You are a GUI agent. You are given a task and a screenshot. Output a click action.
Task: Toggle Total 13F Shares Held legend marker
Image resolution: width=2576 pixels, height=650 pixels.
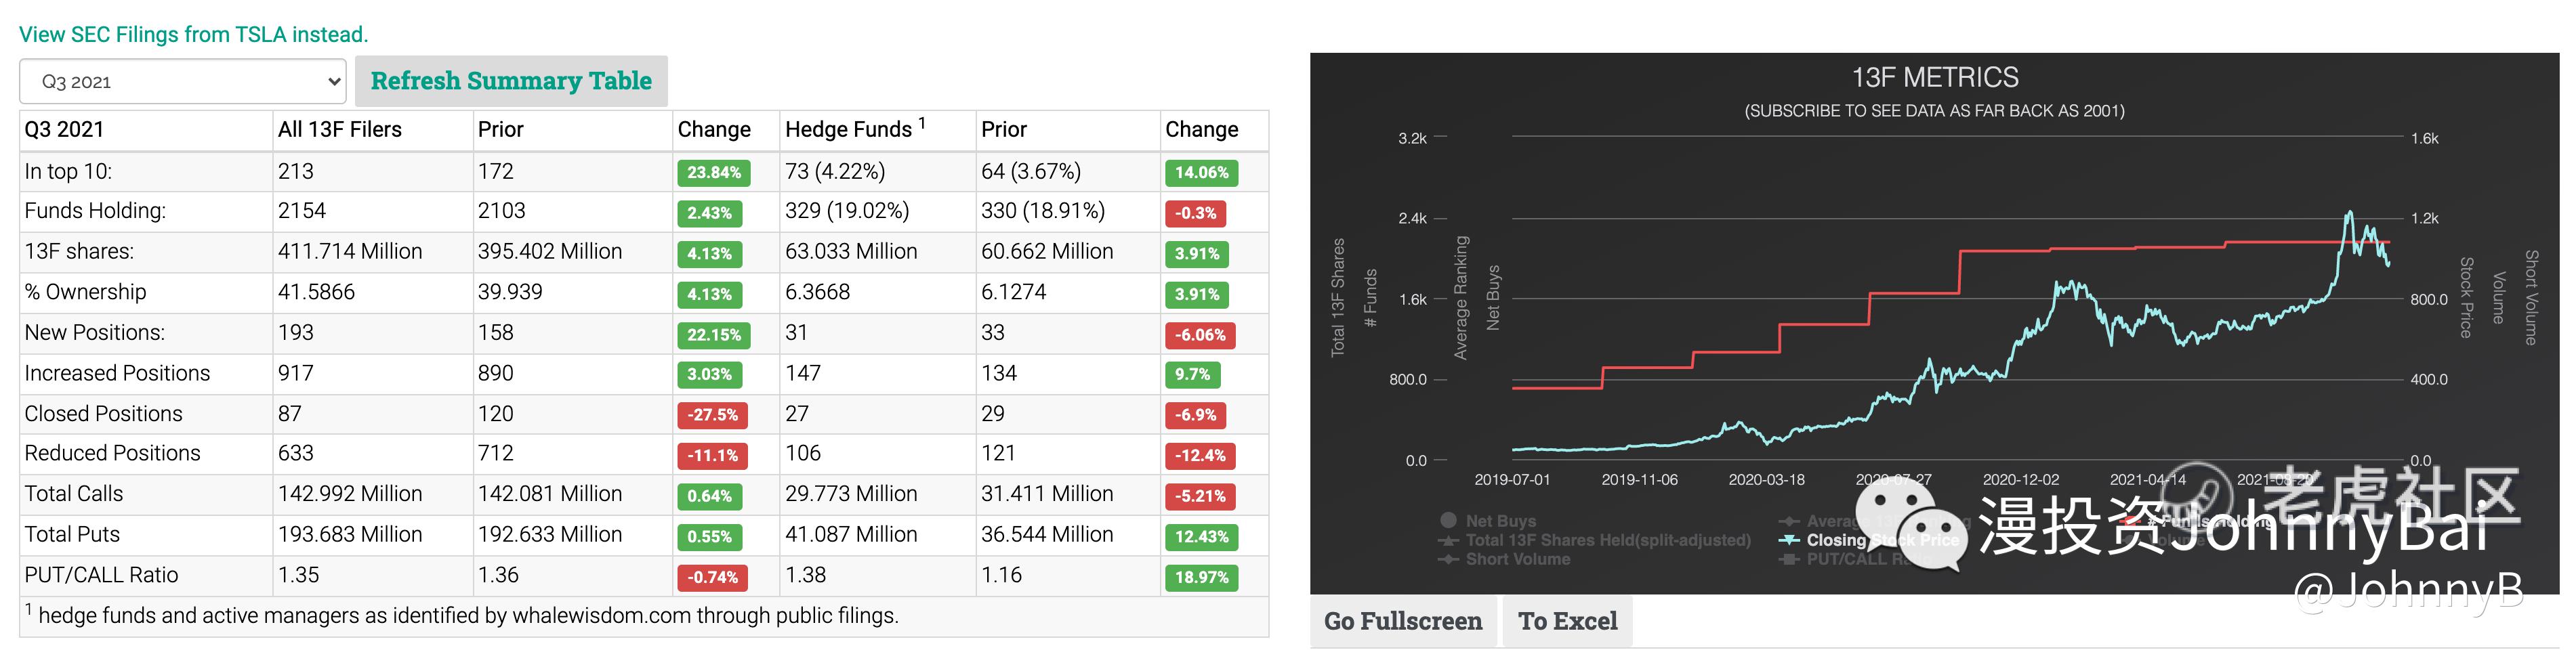[x=1448, y=540]
